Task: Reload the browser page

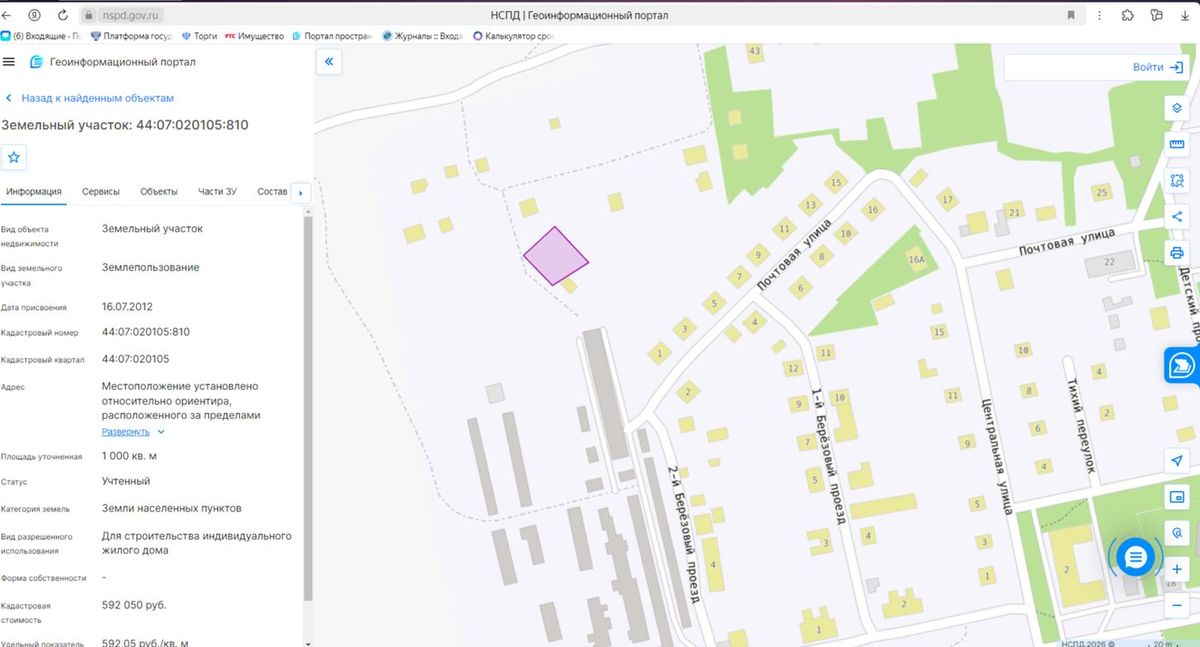Action: tap(63, 15)
